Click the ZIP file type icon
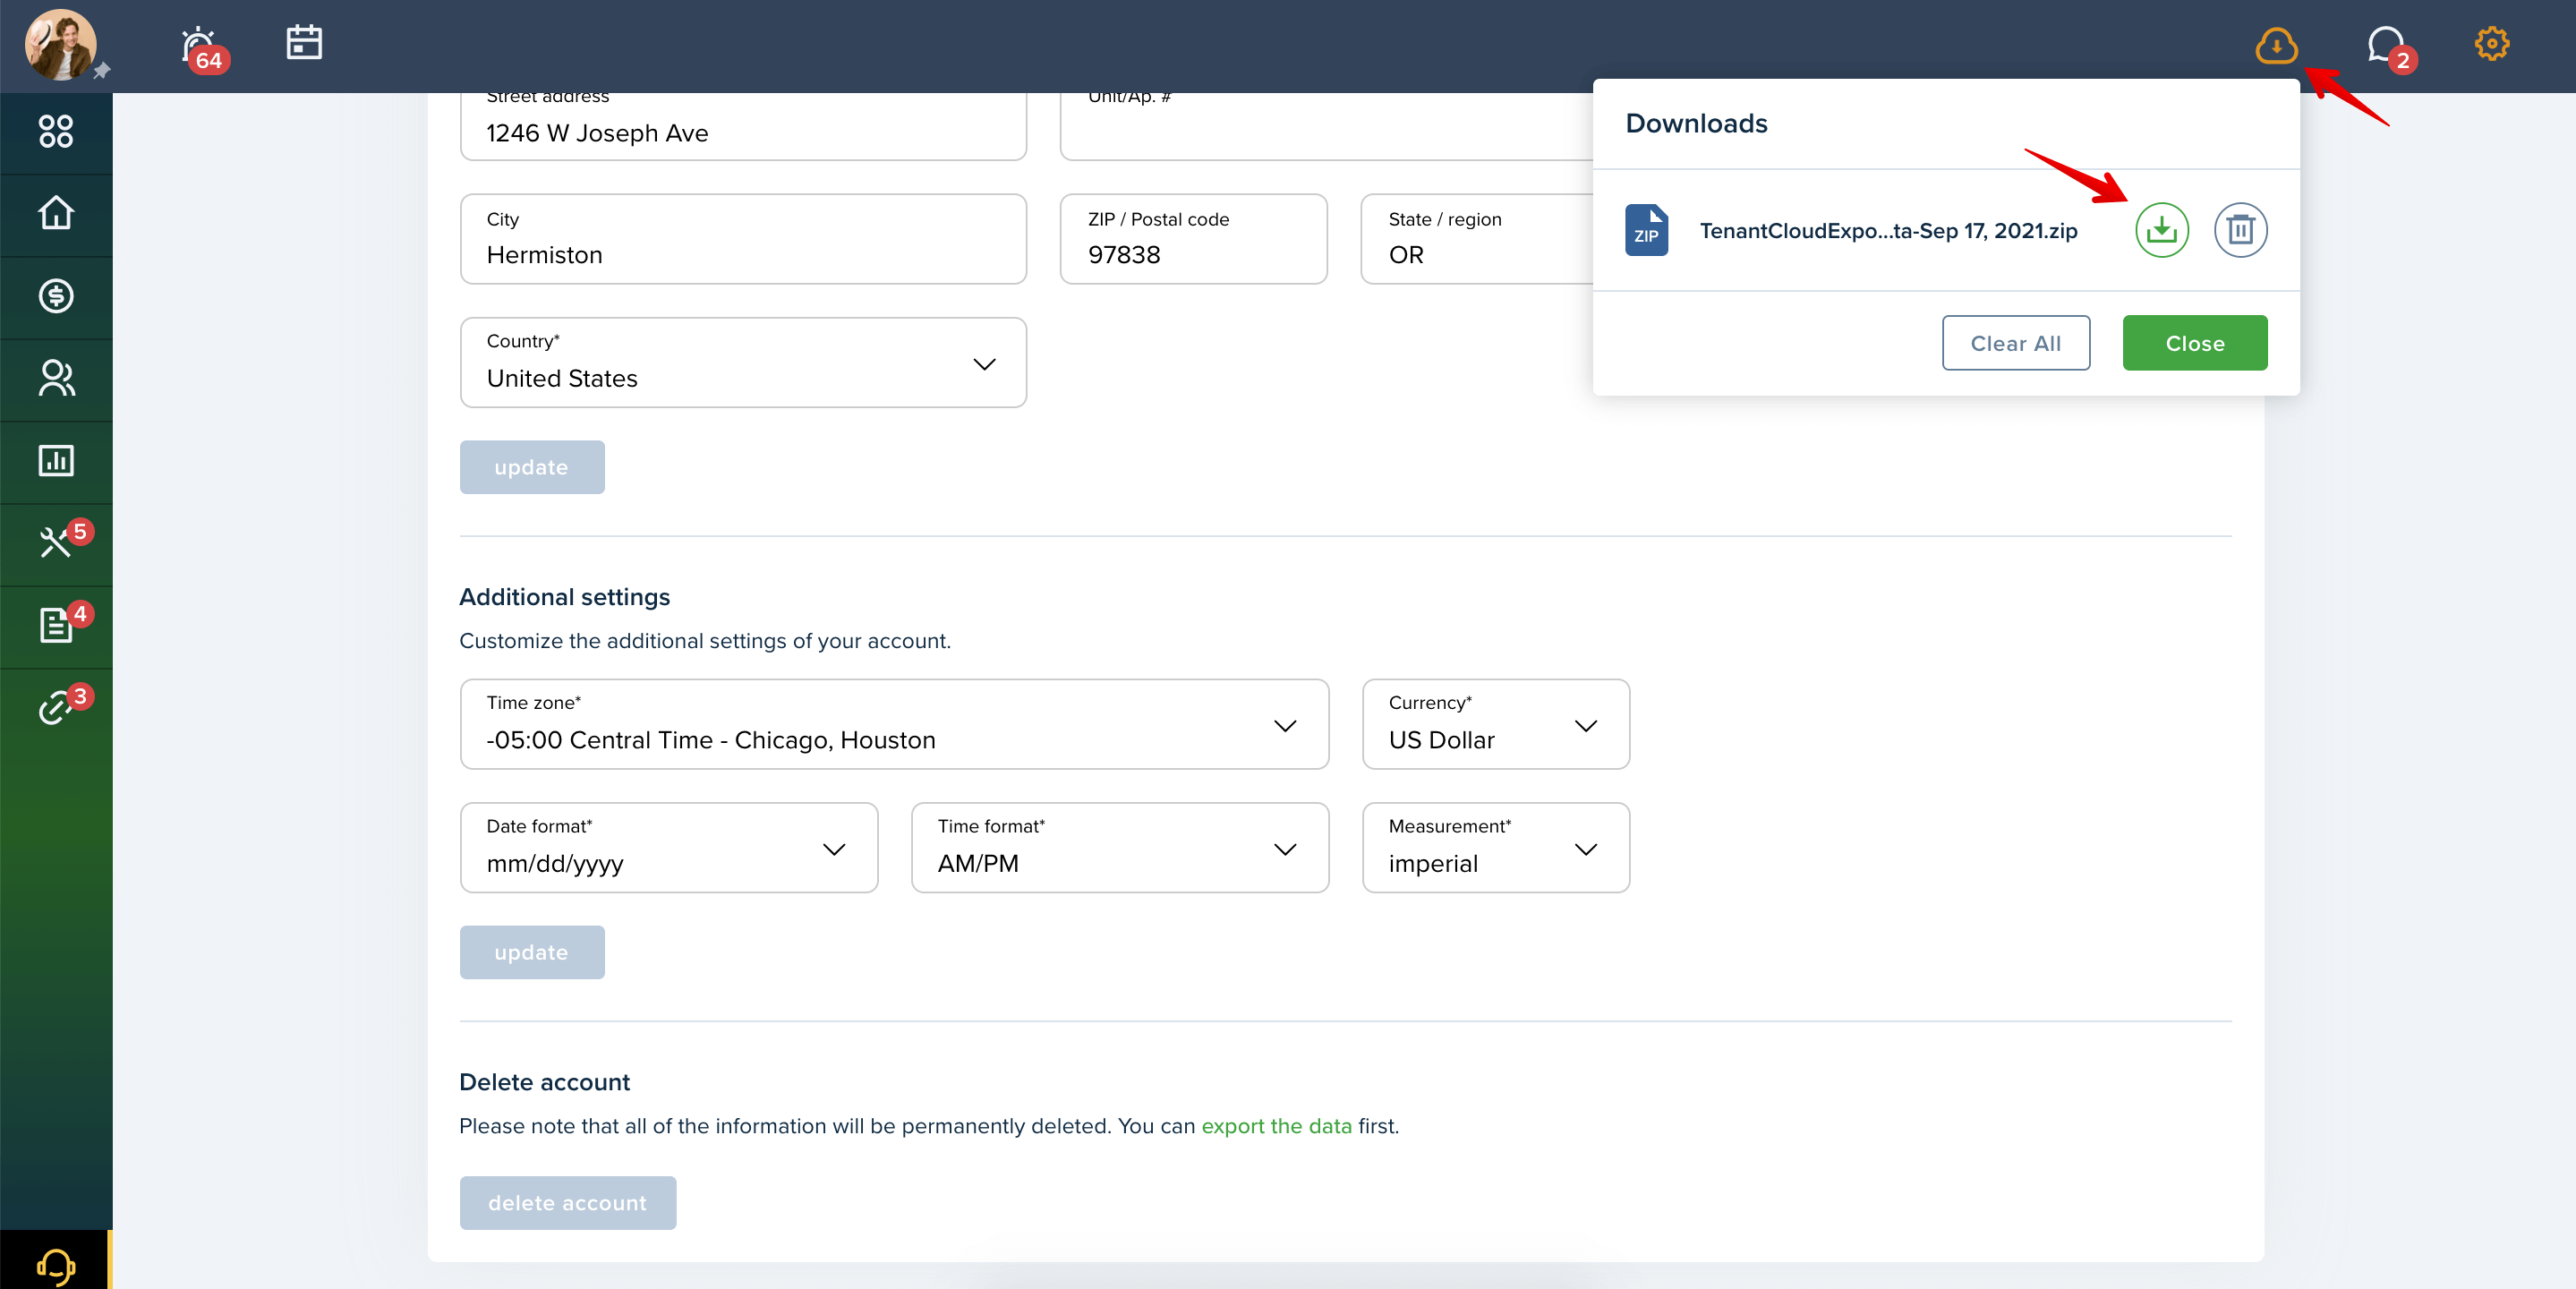The image size is (2576, 1289). pos(1646,230)
